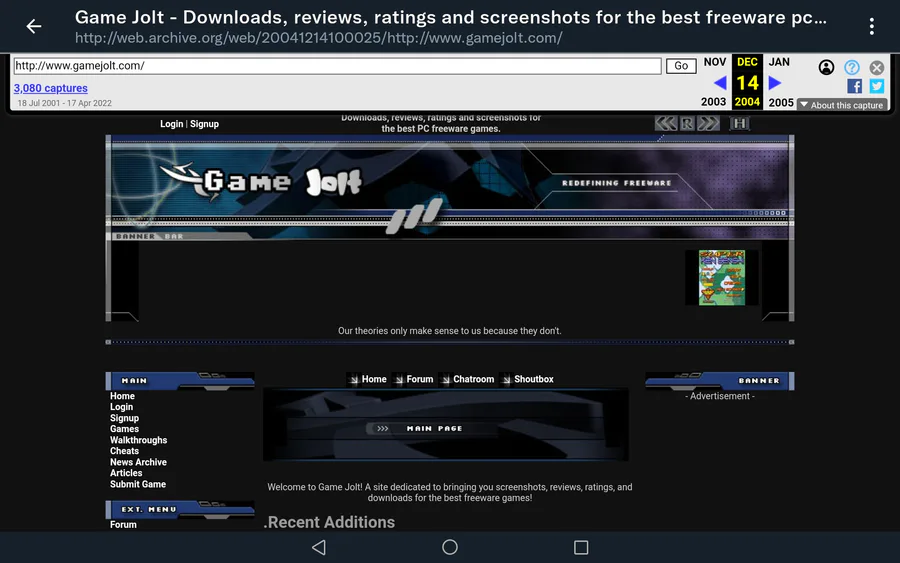Select year 2005 in Wayback timeline
900x563 pixels.
click(x=781, y=102)
